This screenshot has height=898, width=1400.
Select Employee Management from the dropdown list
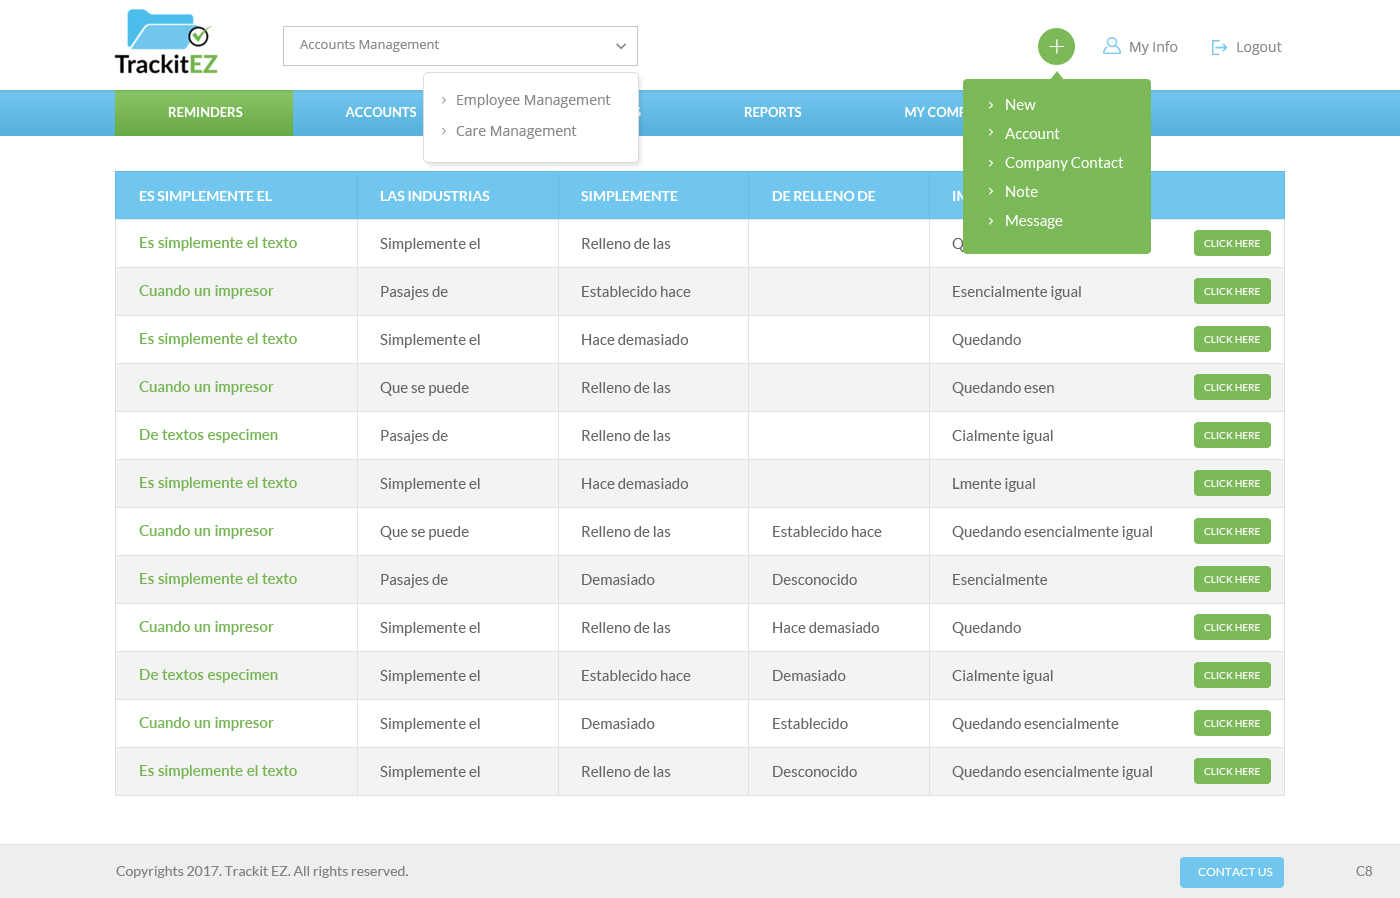pyautogui.click(x=532, y=100)
